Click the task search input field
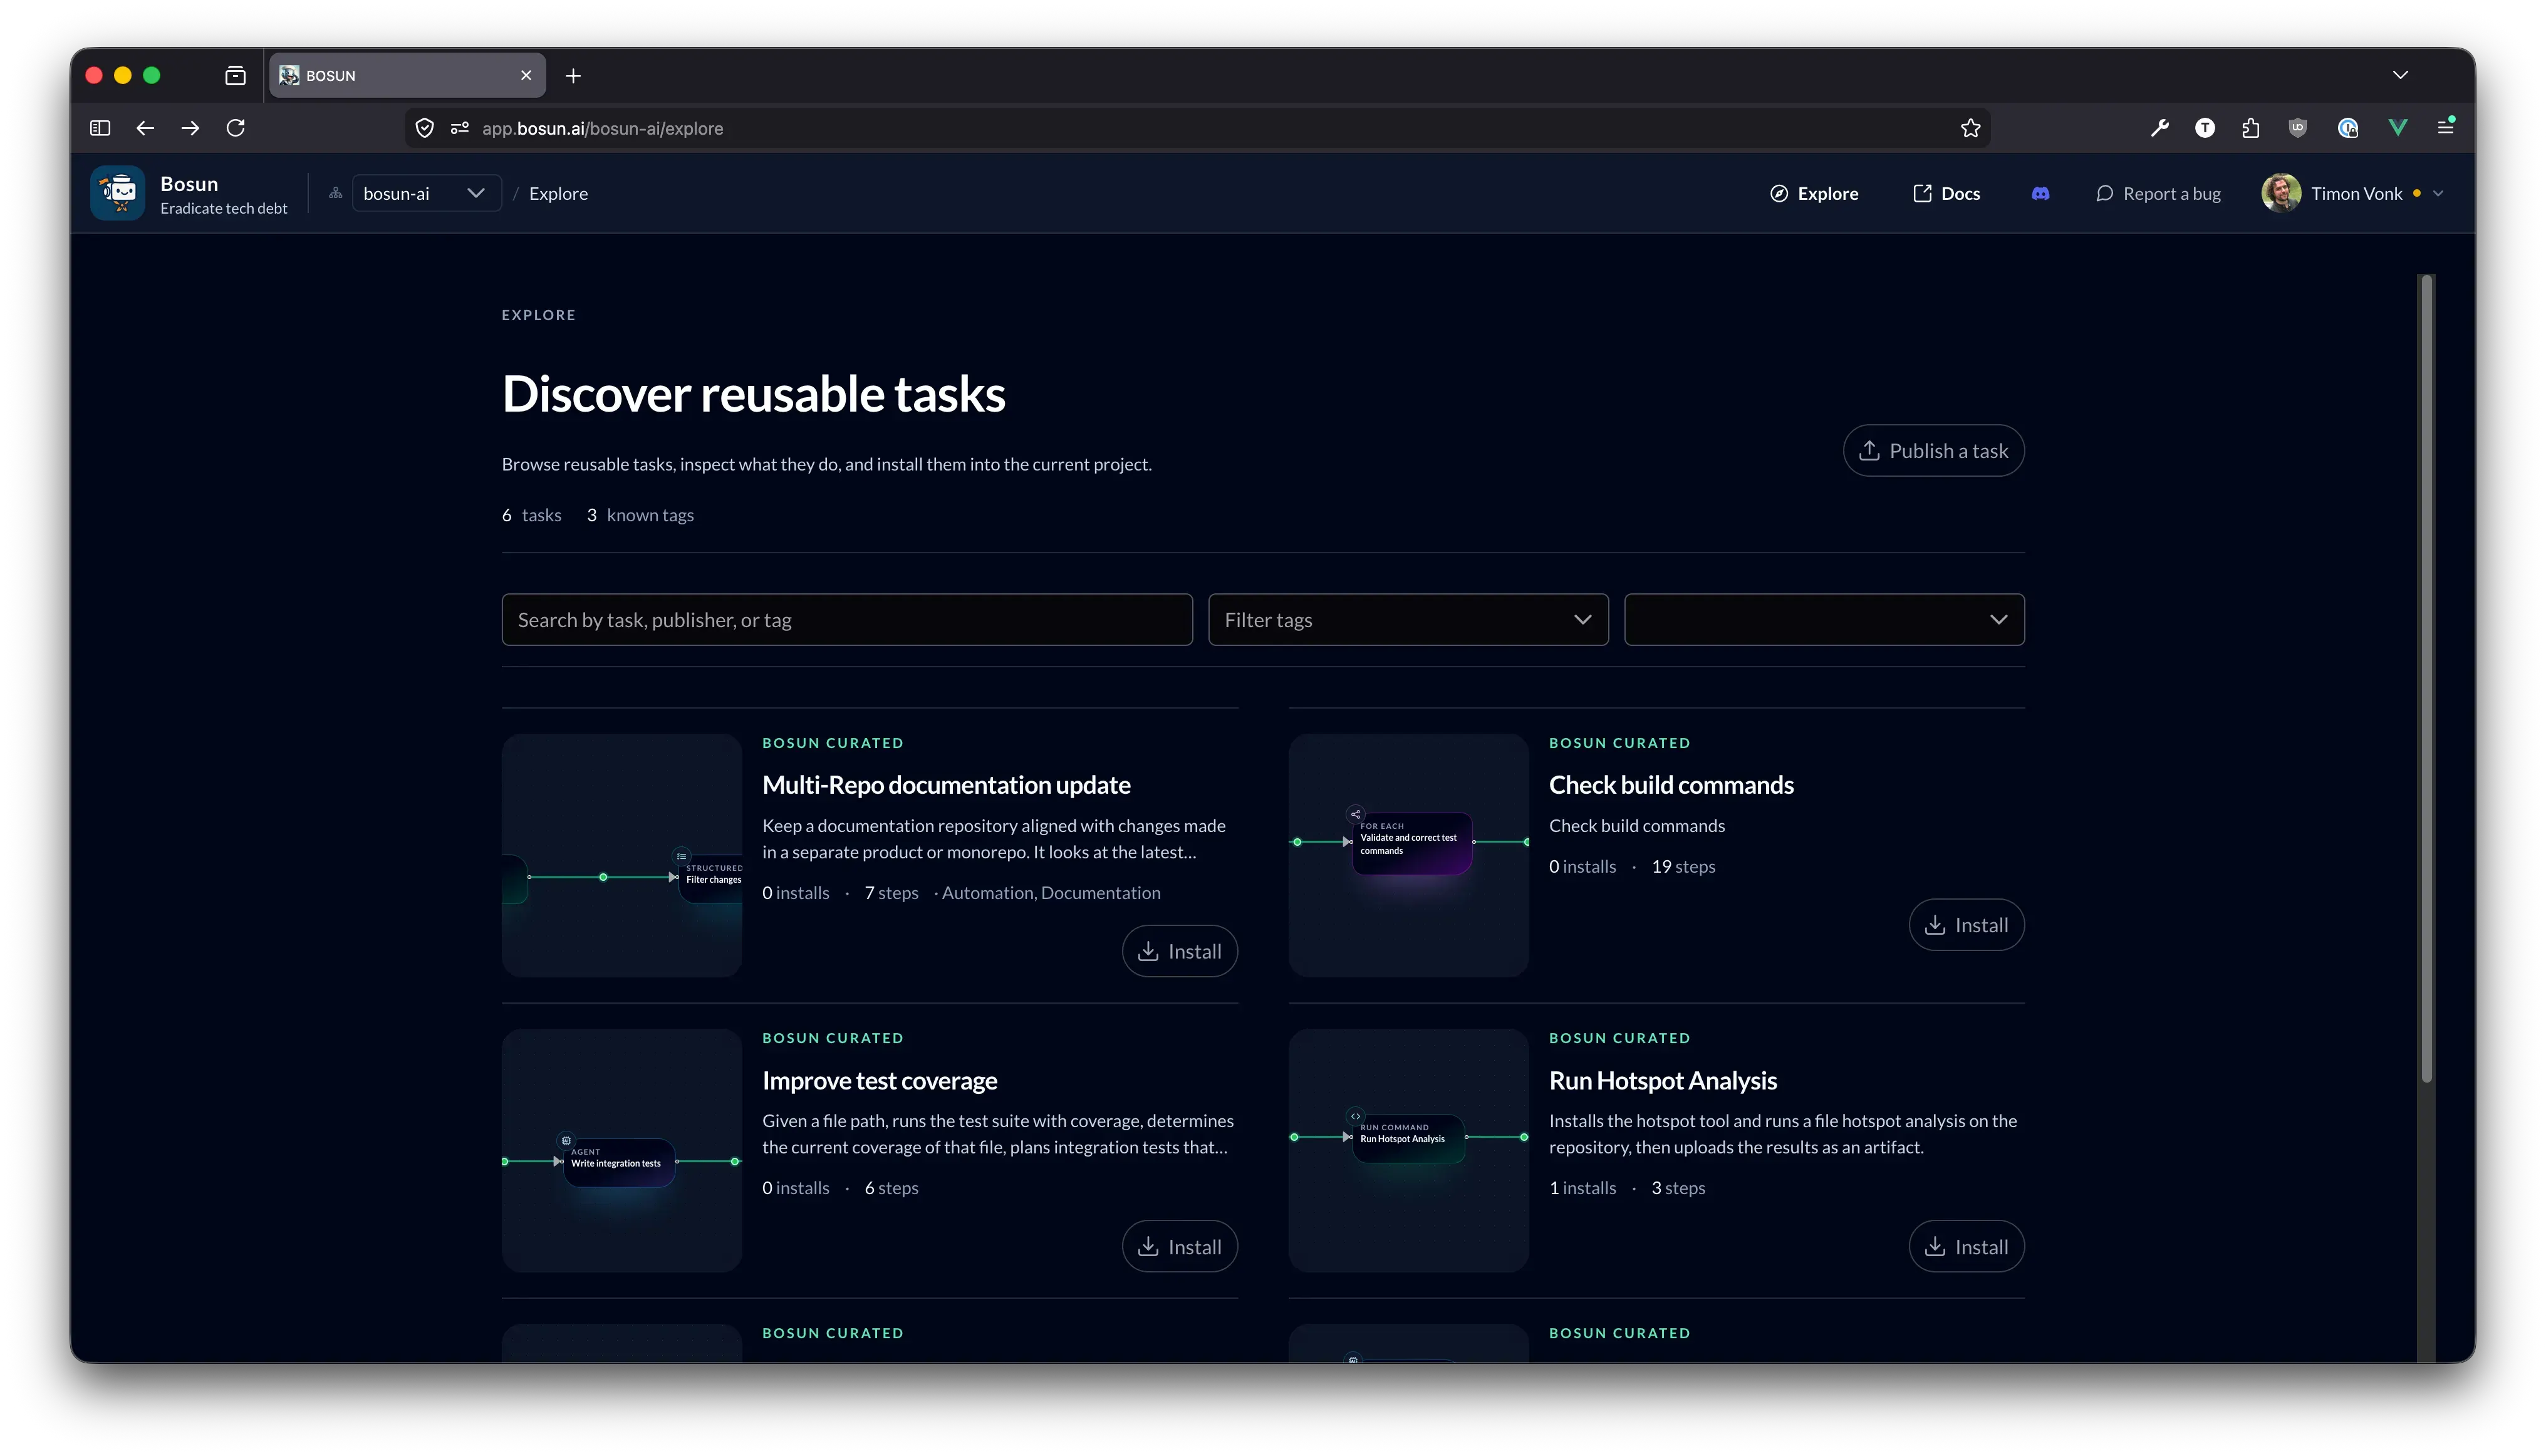The height and width of the screenshot is (1456, 2546). pyautogui.click(x=846, y=620)
